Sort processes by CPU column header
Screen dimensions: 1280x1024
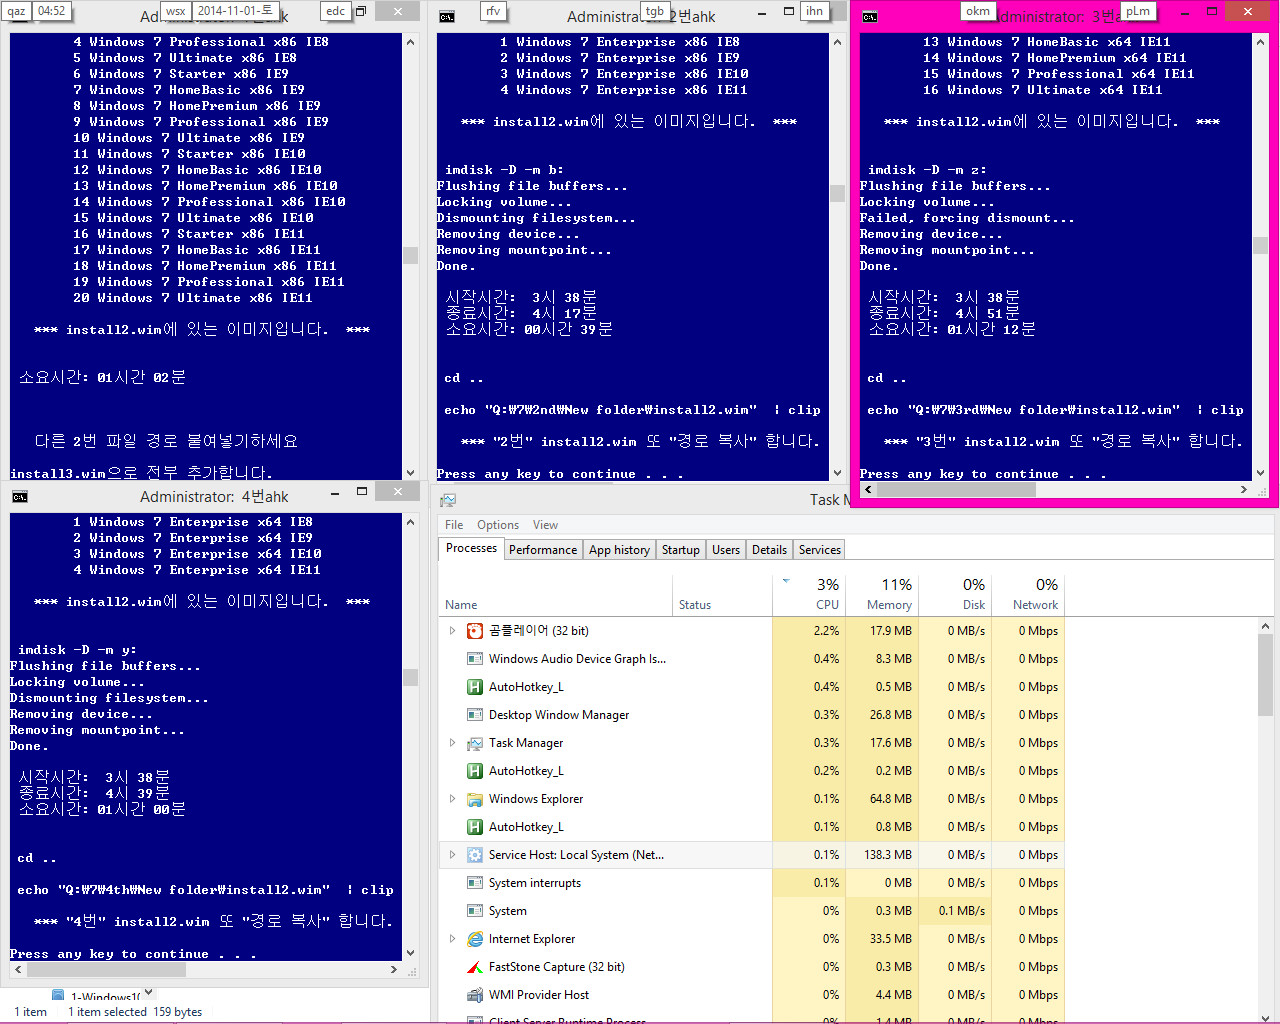(x=808, y=594)
